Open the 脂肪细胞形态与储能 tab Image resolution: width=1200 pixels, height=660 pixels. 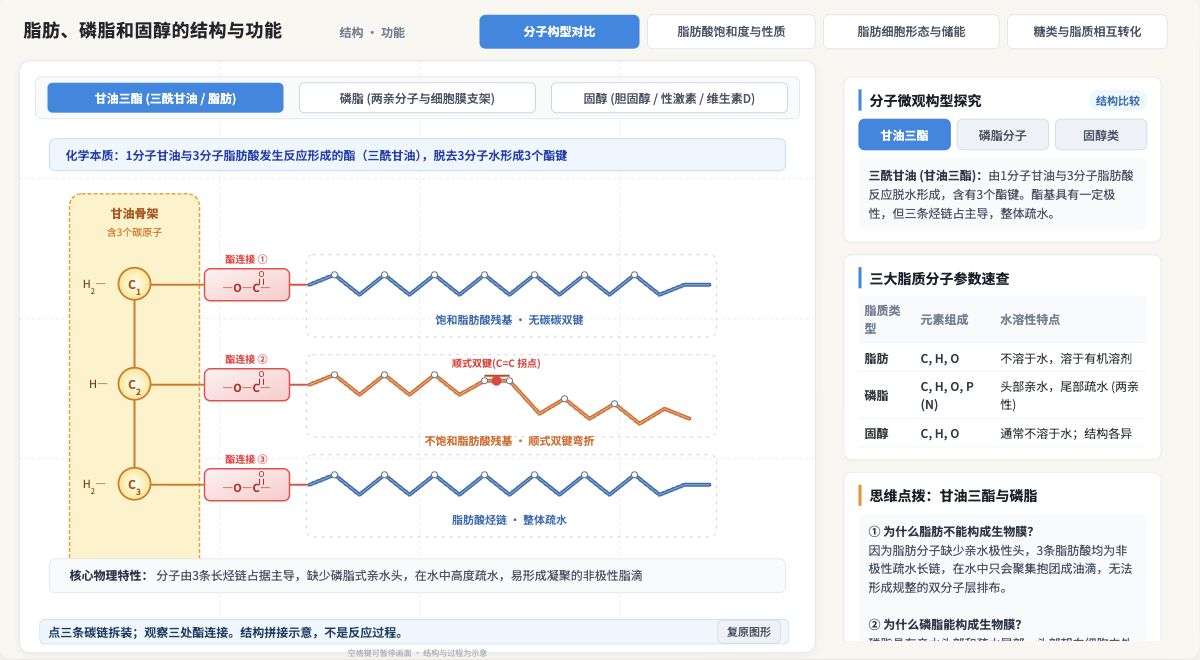click(x=911, y=32)
